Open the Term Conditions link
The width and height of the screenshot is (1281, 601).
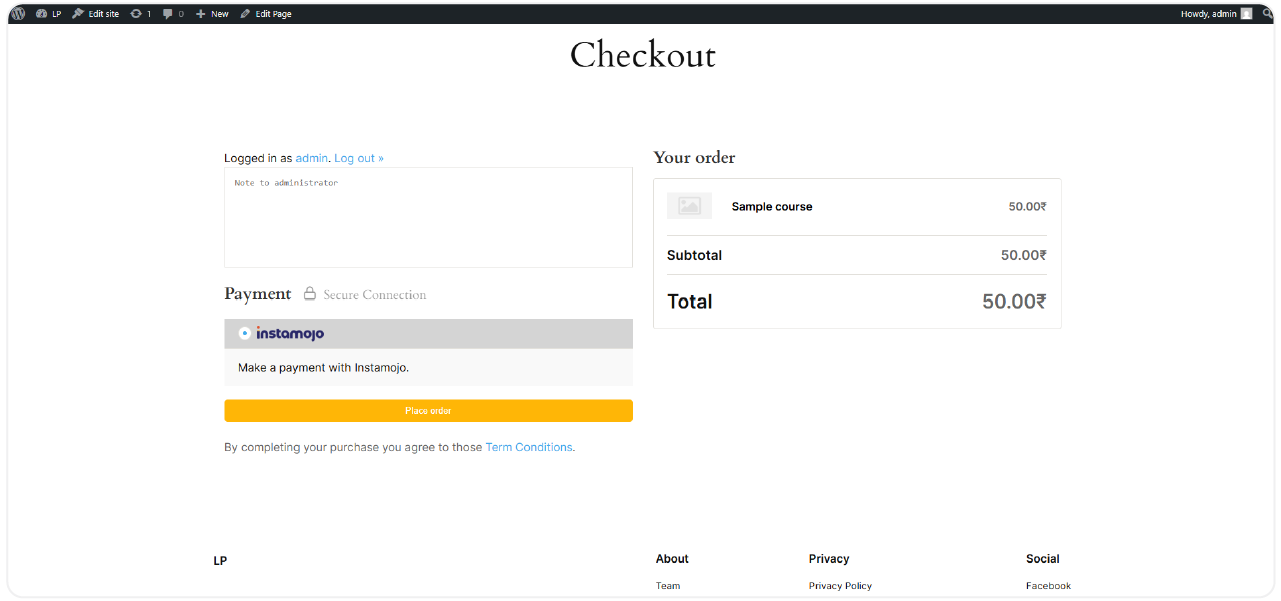(528, 447)
